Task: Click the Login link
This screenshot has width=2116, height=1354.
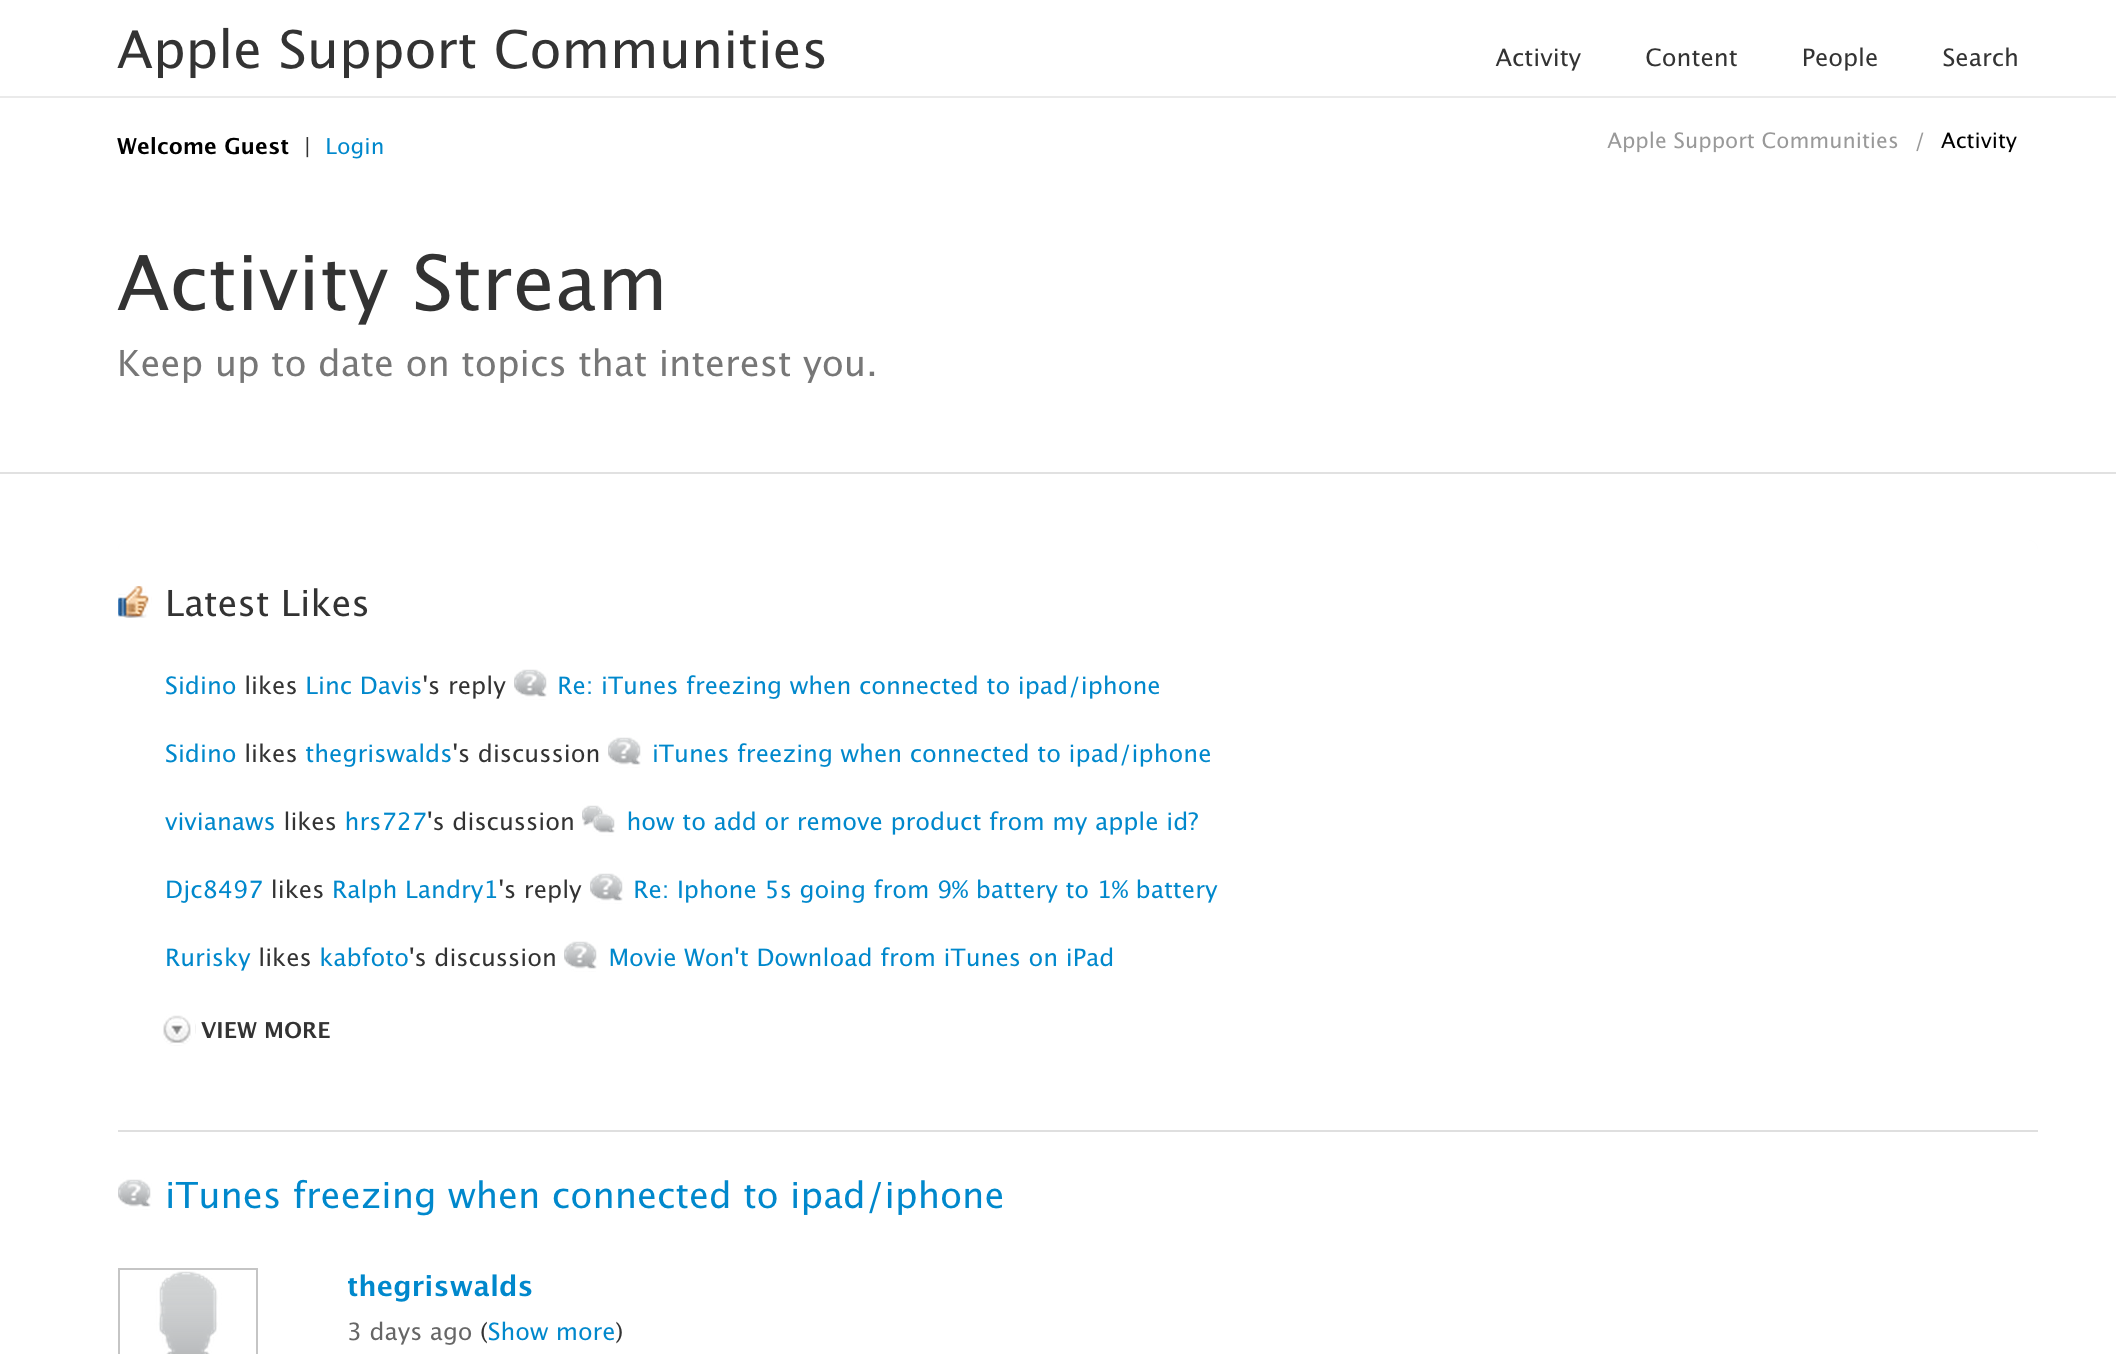Action: [x=354, y=146]
